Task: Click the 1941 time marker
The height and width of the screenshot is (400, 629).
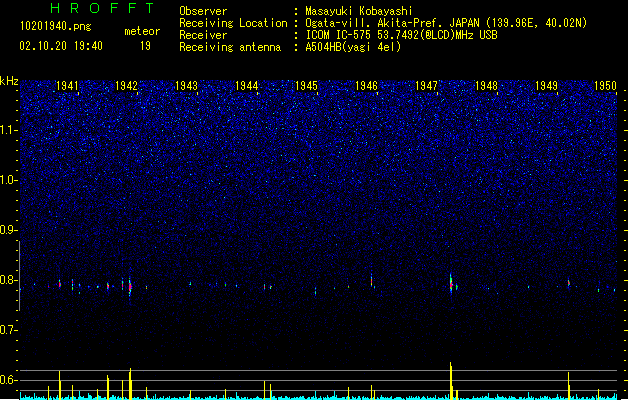Action: (67, 86)
